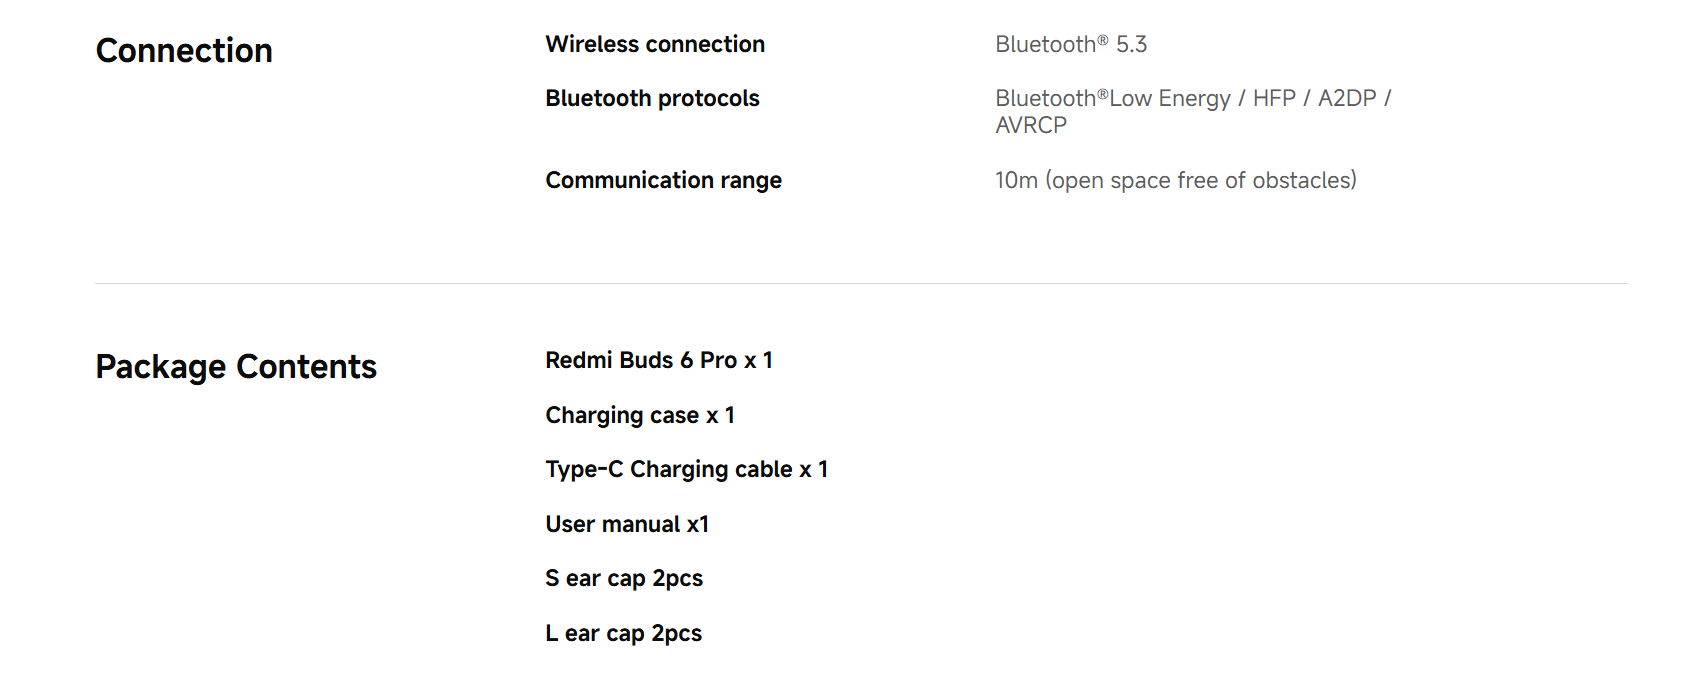The width and height of the screenshot is (1699, 695).
Task: Select the Wireless connection label
Action: click(655, 45)
